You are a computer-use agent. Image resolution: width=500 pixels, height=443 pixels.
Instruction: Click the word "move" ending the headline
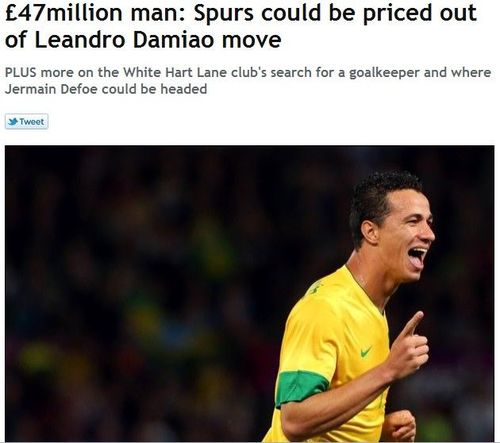coord(251,41)
